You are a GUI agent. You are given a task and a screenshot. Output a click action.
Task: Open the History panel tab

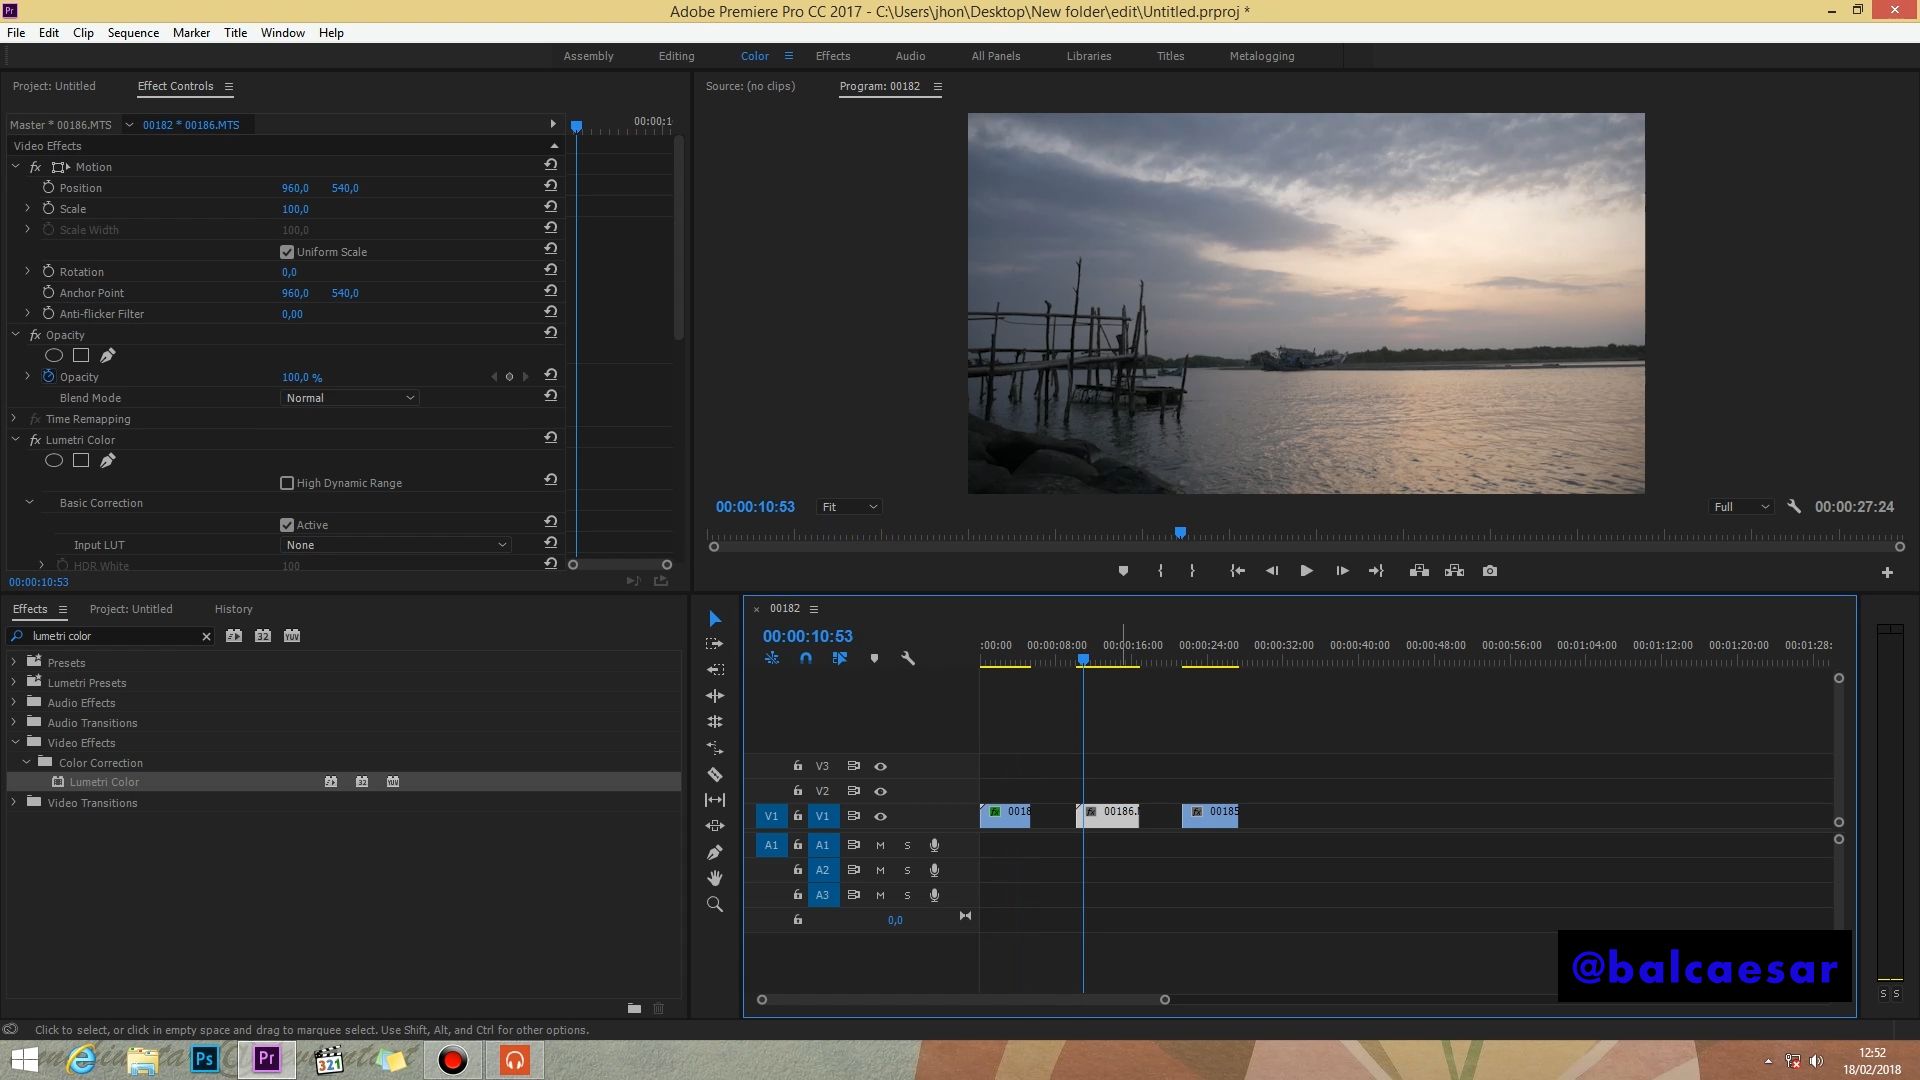tap(233, 609)
